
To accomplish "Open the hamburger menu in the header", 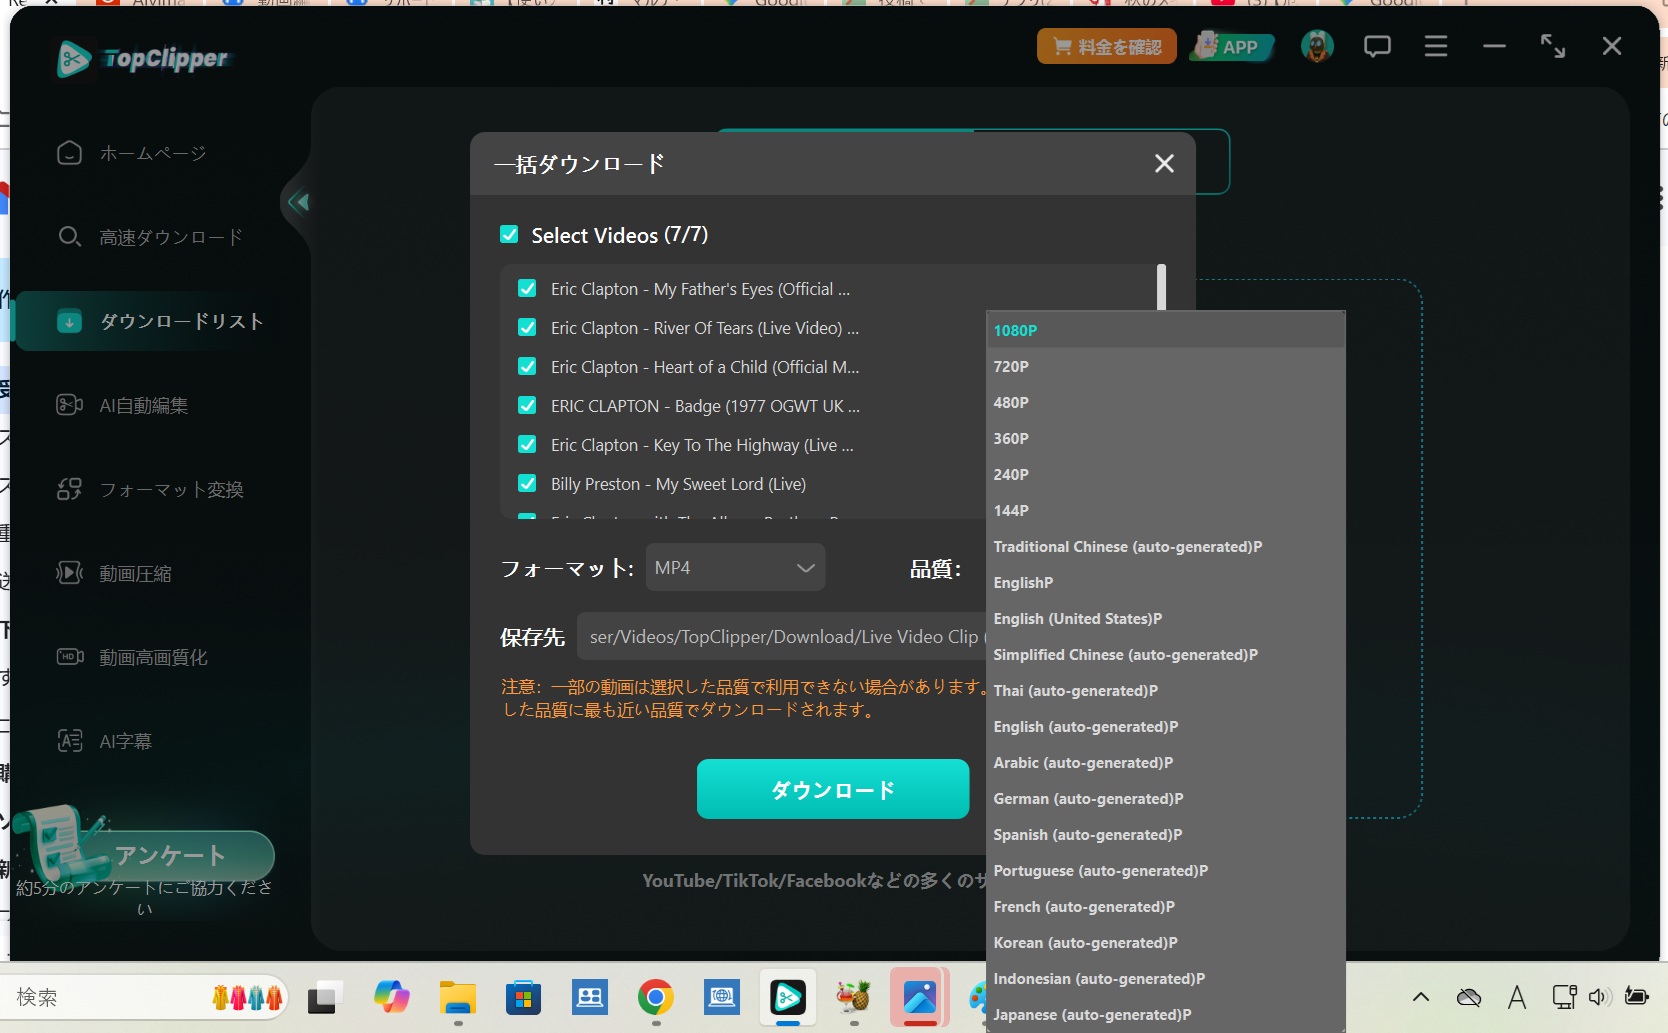I will [1436, 46].
